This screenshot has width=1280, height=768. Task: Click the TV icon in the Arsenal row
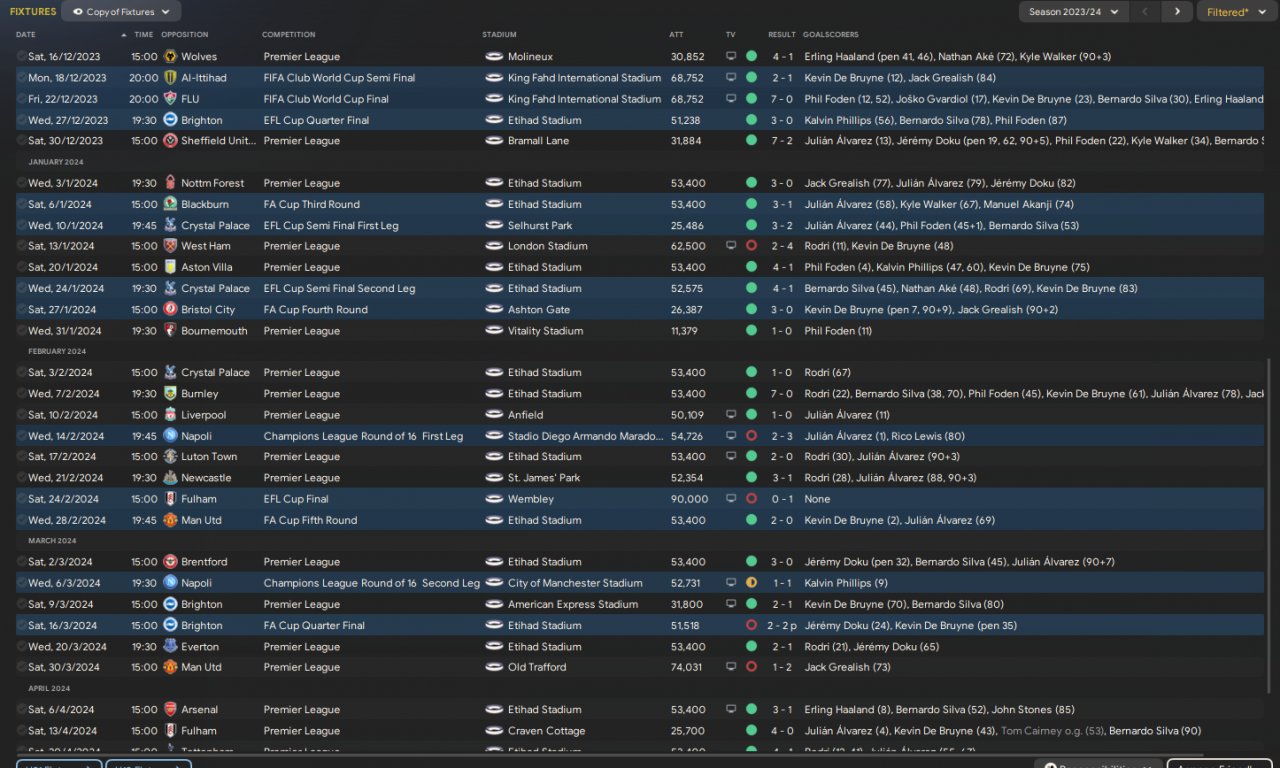click(731, 710)
